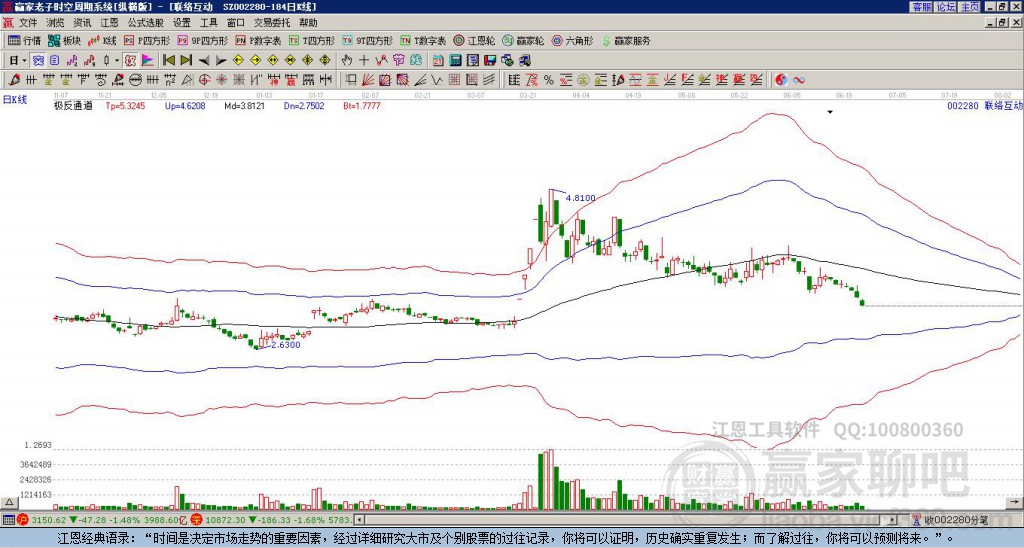Open the 板块 sector view
The width and height of the screenshot is (1024, 548).
tap(64, 40)
